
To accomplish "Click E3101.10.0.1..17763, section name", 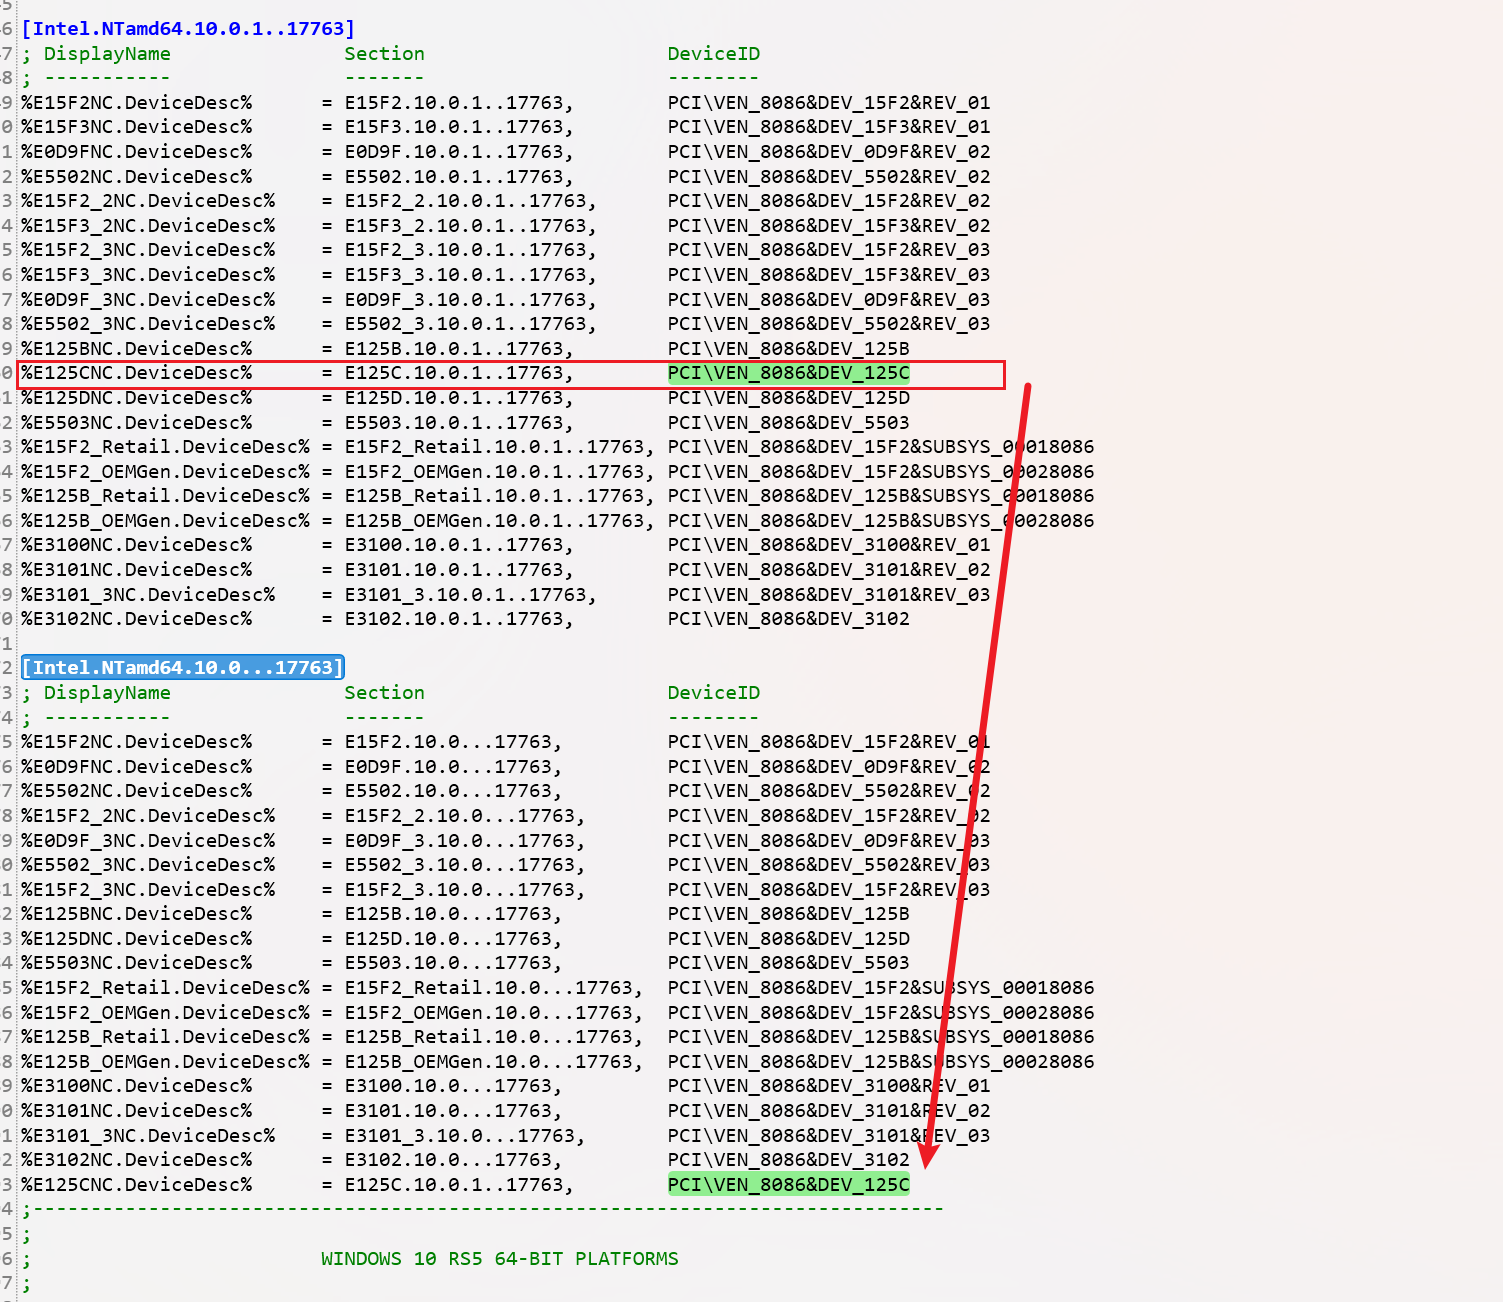I will click(x=460, y=570).
